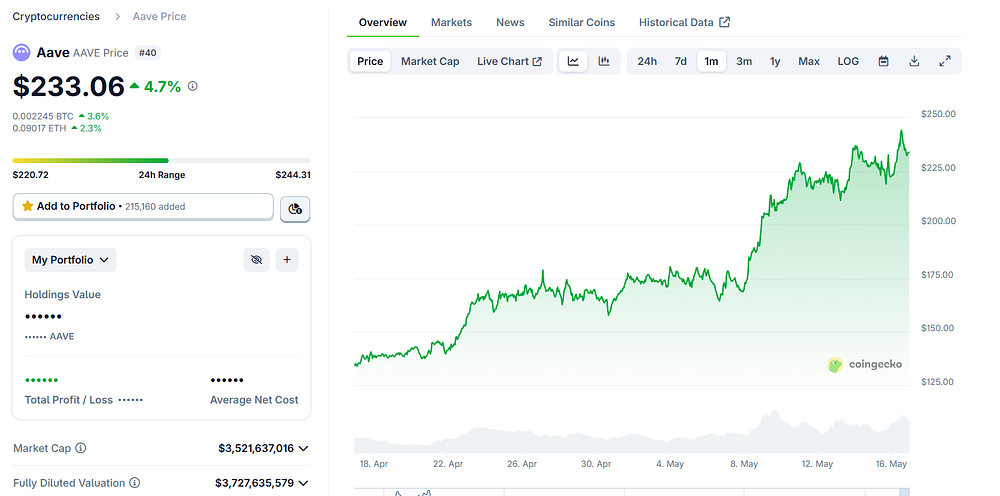Download the chart data icon

pos(914,61)
